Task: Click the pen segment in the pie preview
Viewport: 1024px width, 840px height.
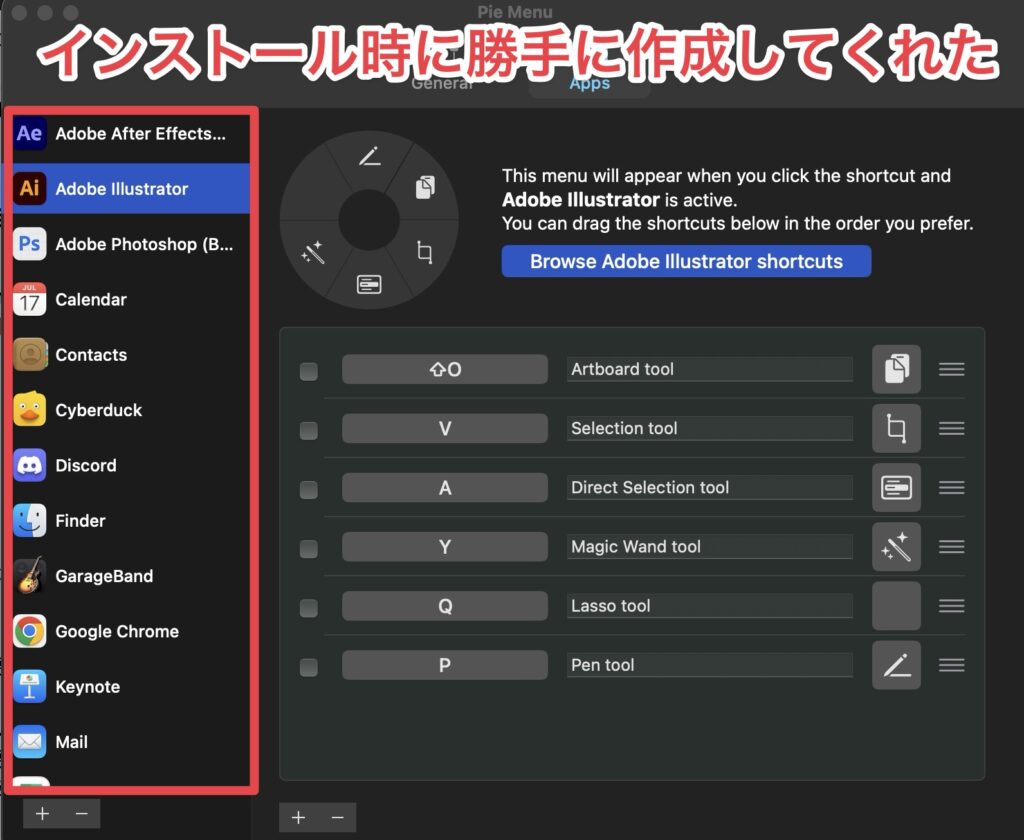Action: (370, 157)
